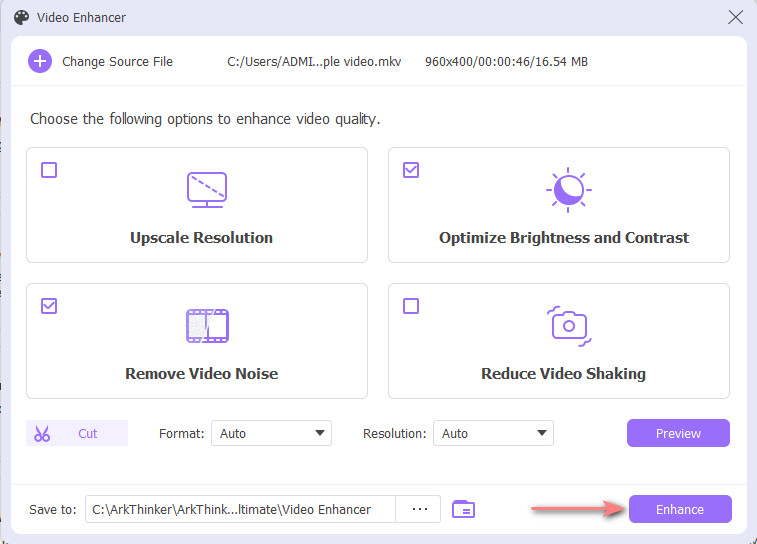757x544 pixels.
Task: Click the Video Enhancer palette icon in title bar
Action: pyautogui.click(x=21, y=17)
